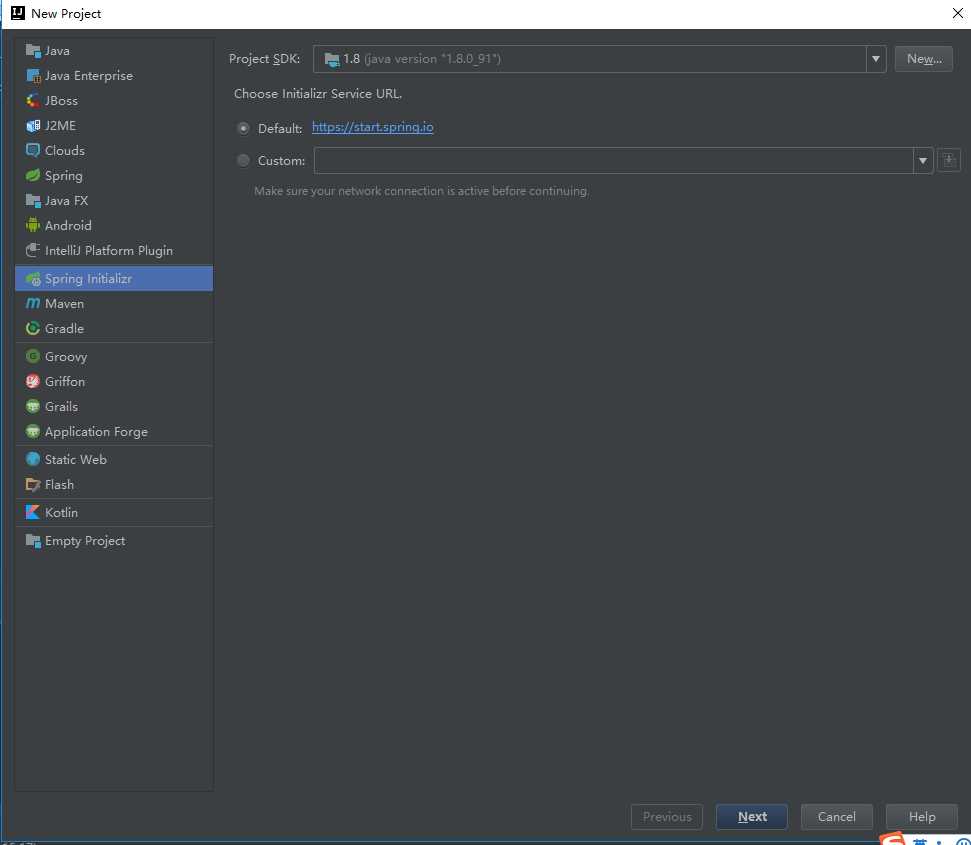Click the Flash label
This screenshot has height=845, width=971.
pyautogui.click(x=59, y=485)
